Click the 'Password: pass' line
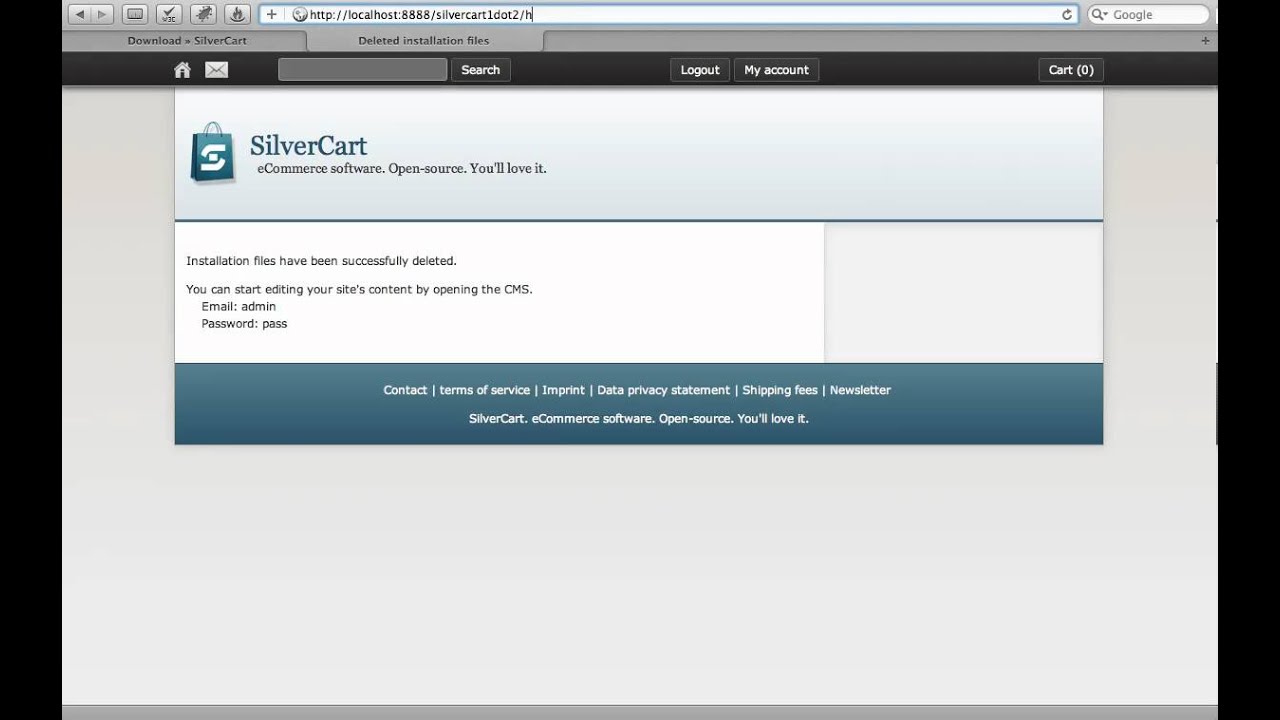This screenshot has height=720, width=1280. 244,324
